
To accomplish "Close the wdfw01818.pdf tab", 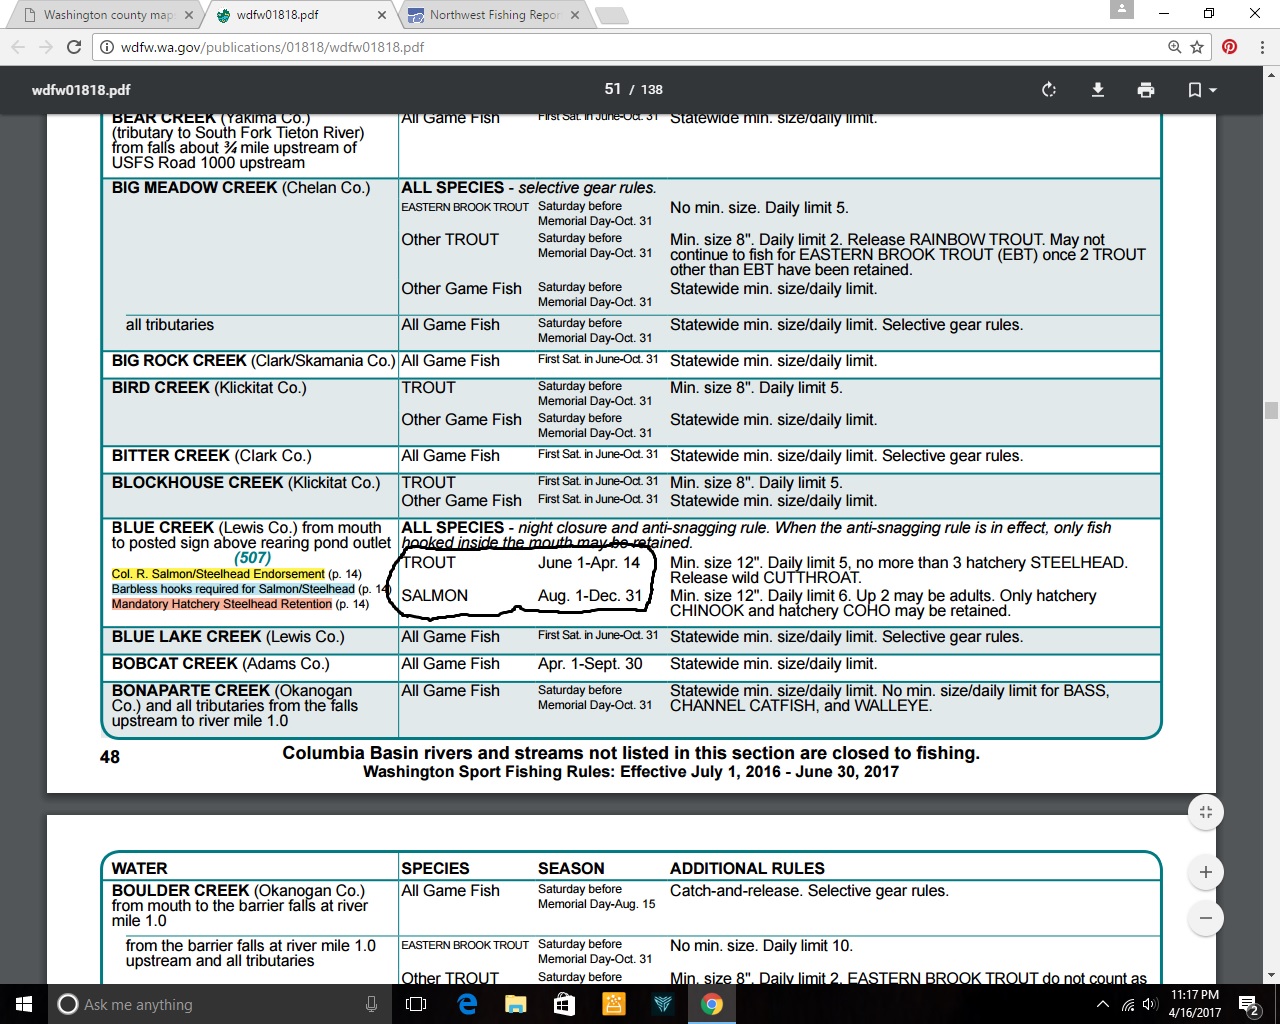I will (x=382, y=15).
